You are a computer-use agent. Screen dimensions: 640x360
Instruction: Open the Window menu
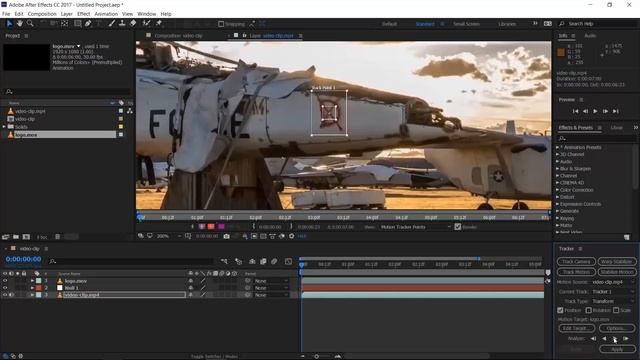[147, 14]
